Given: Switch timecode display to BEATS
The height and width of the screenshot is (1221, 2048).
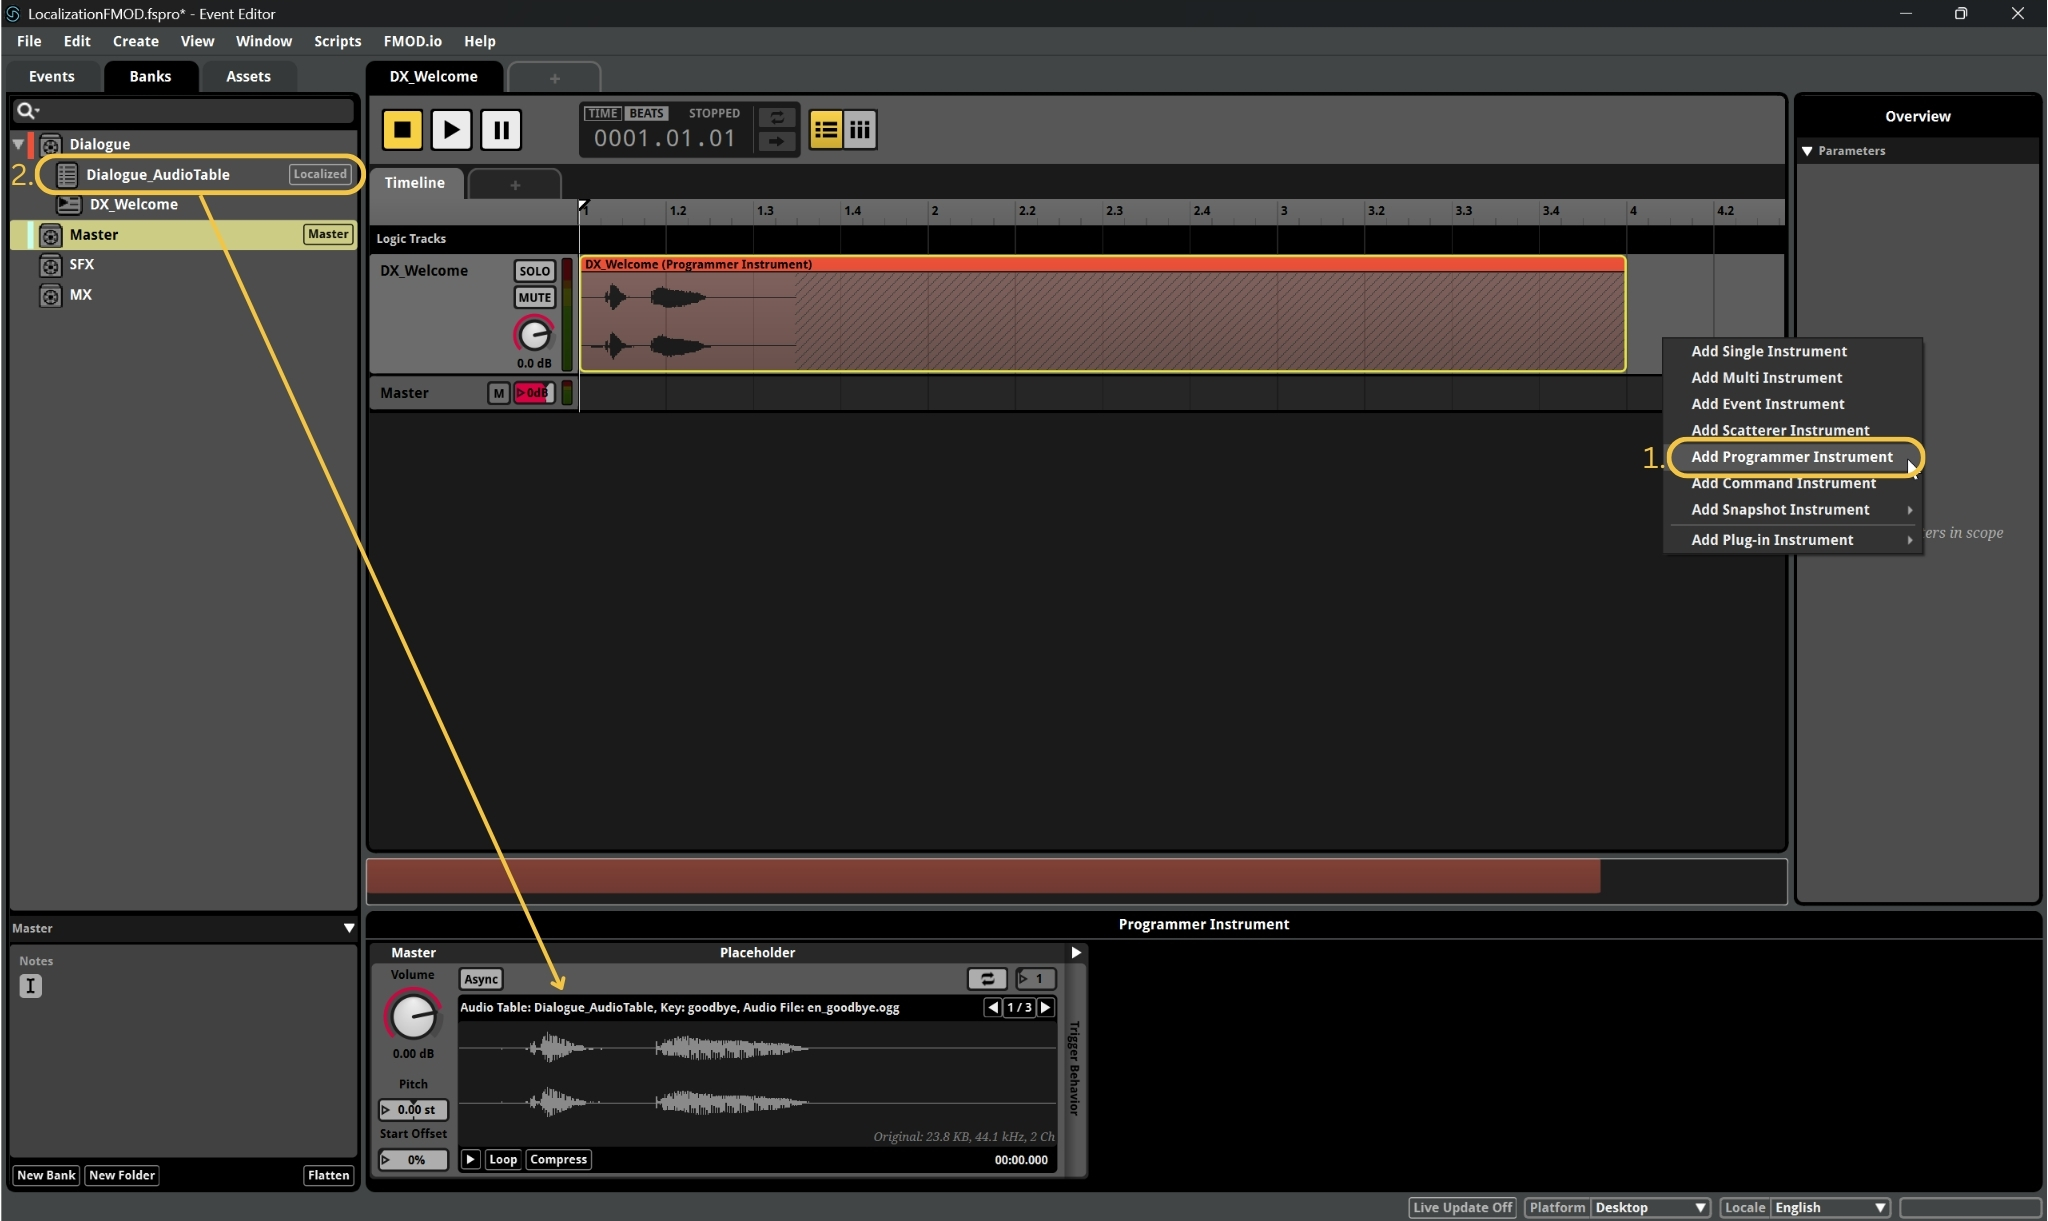Looking at the screenshot, I should click(x=646, y=113).
